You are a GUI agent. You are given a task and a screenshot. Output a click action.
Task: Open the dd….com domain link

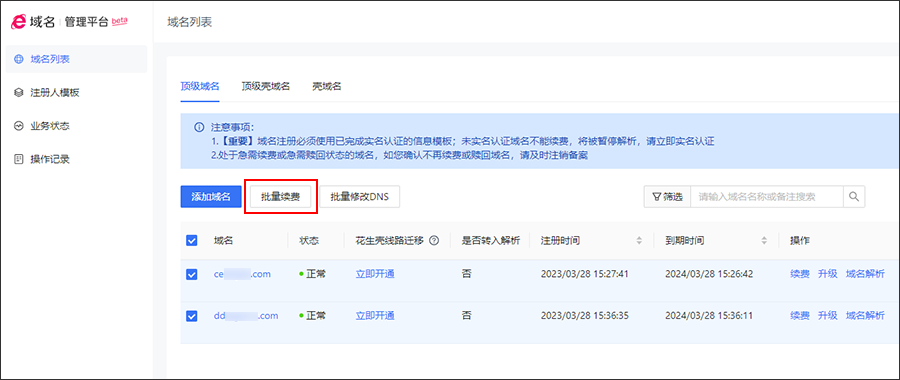click(246, 315)
